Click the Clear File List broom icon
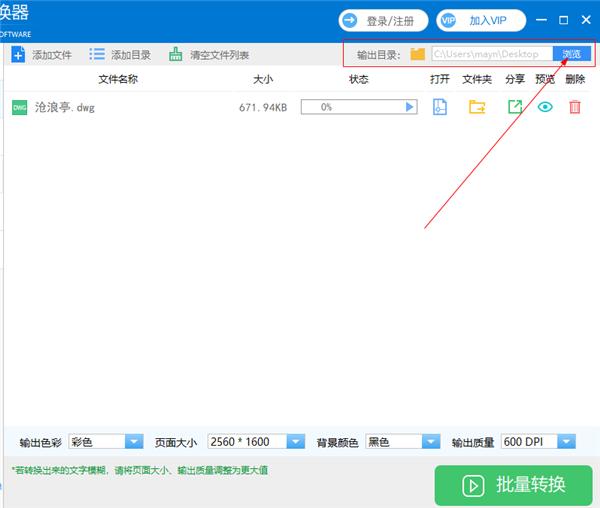Image resolution: width=600 pixels, height=508 pixels. pos(176,54)
